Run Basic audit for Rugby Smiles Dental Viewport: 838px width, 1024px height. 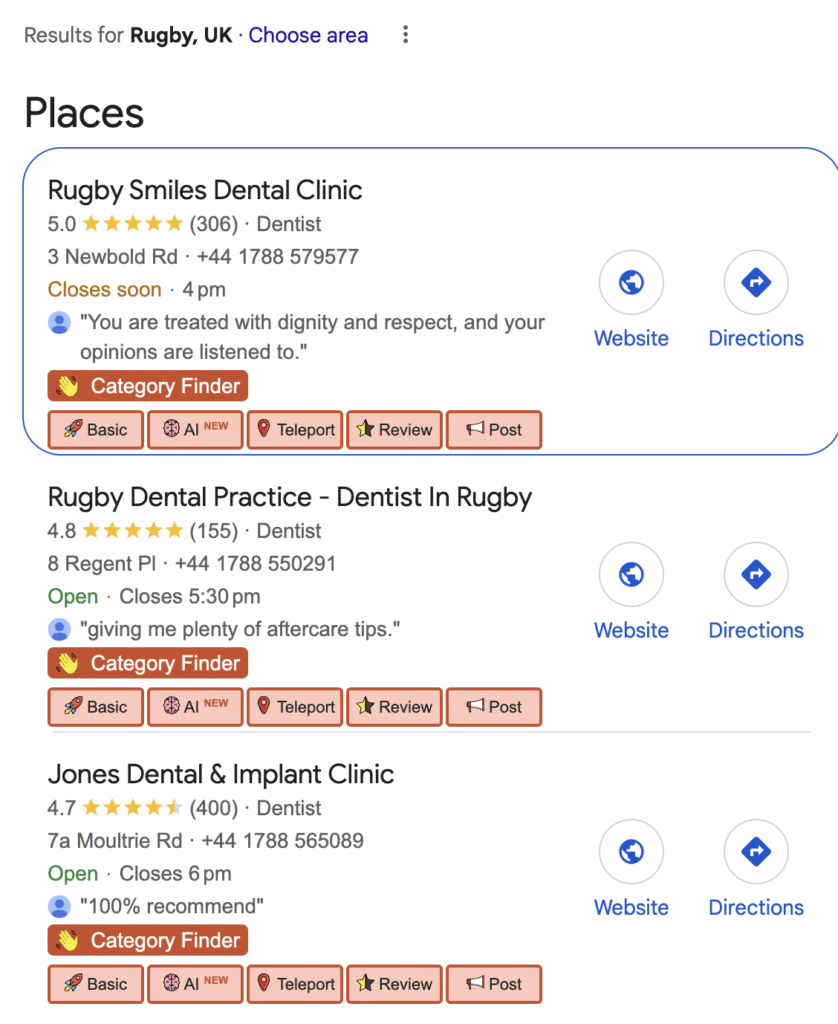pyautogui.click(x=96, y=430)
